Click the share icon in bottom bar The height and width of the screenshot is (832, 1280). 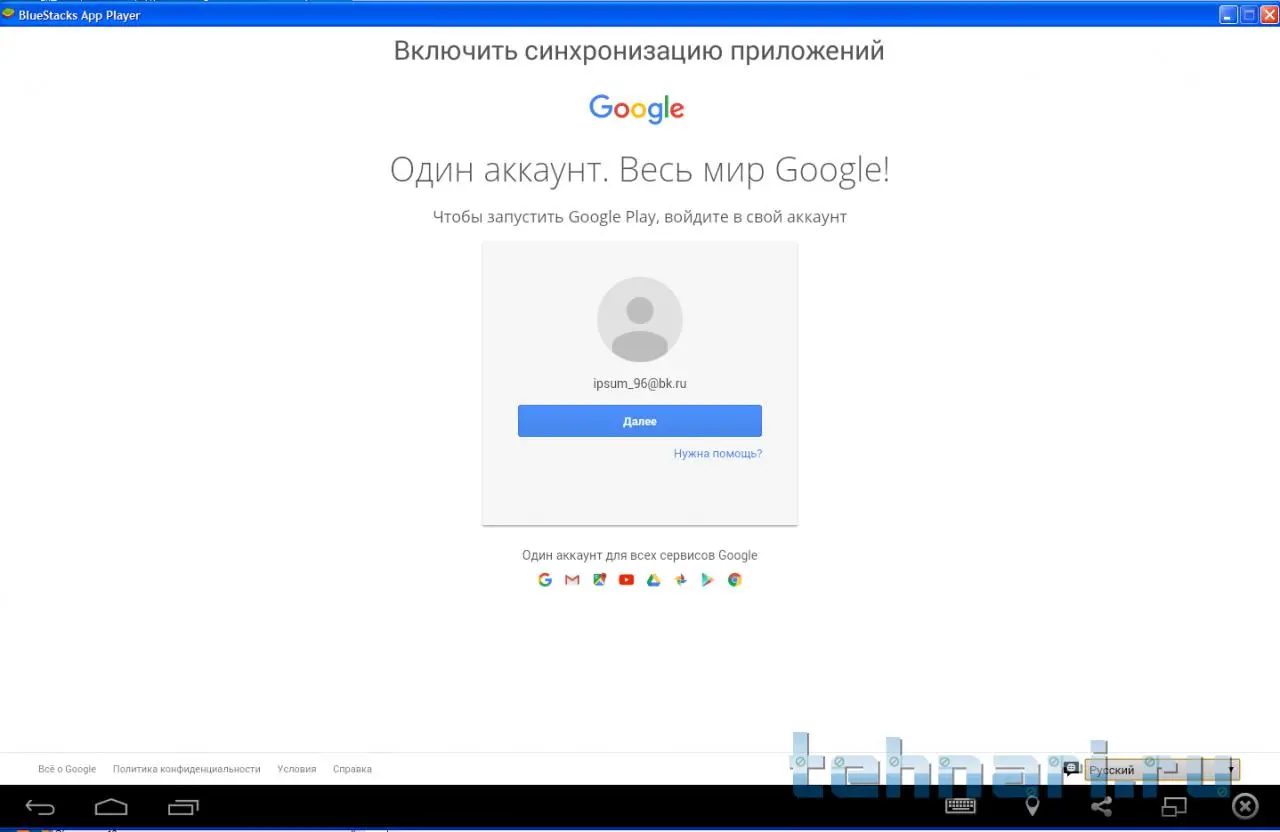click(x=1101, y=806)
